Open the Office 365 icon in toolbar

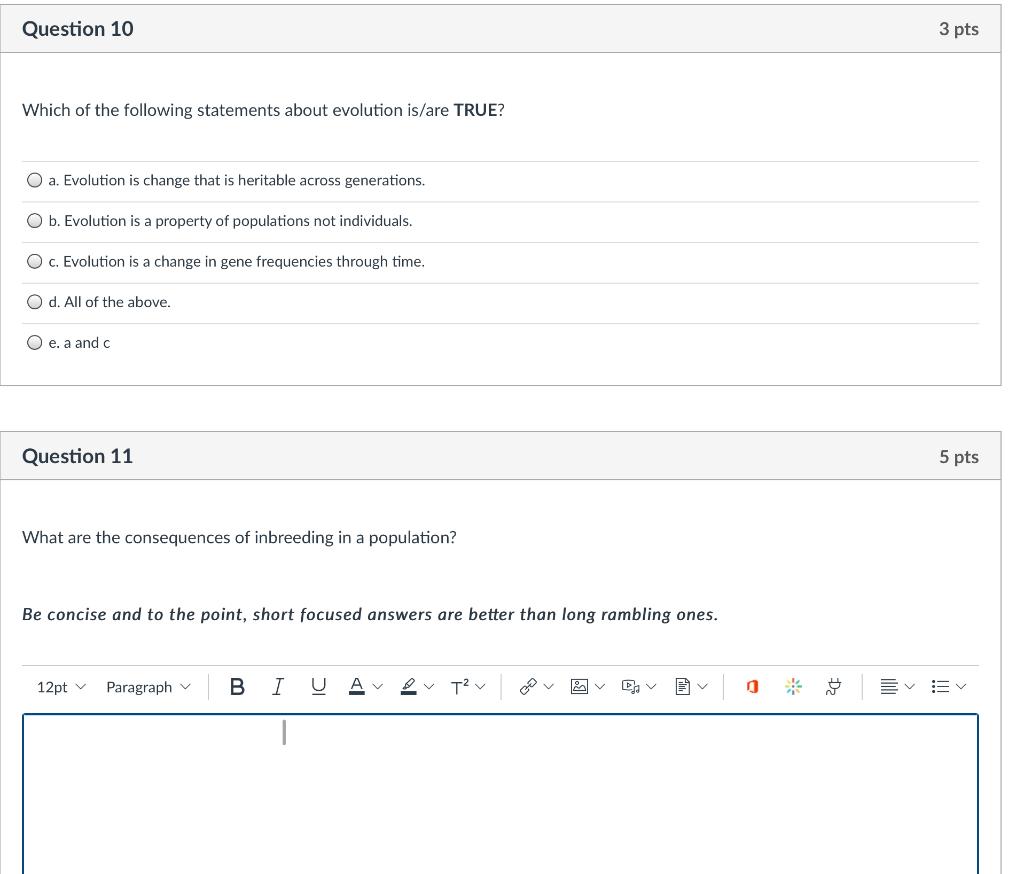[752, 687]
